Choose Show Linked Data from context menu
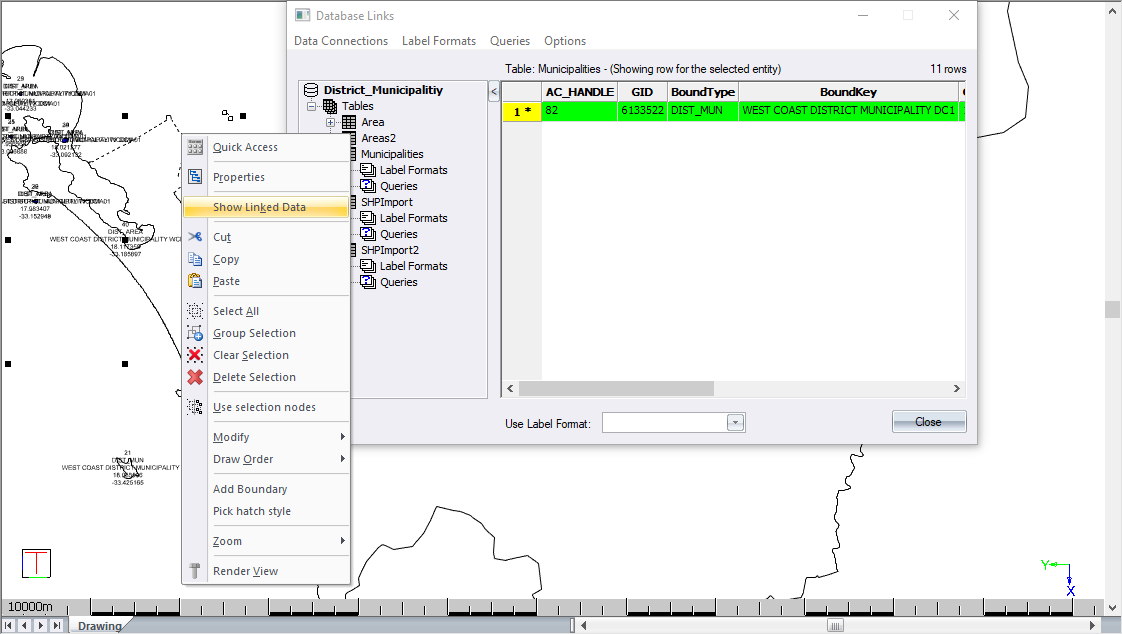The width and height of the screenshot is (1122, 634). point(259,207)
